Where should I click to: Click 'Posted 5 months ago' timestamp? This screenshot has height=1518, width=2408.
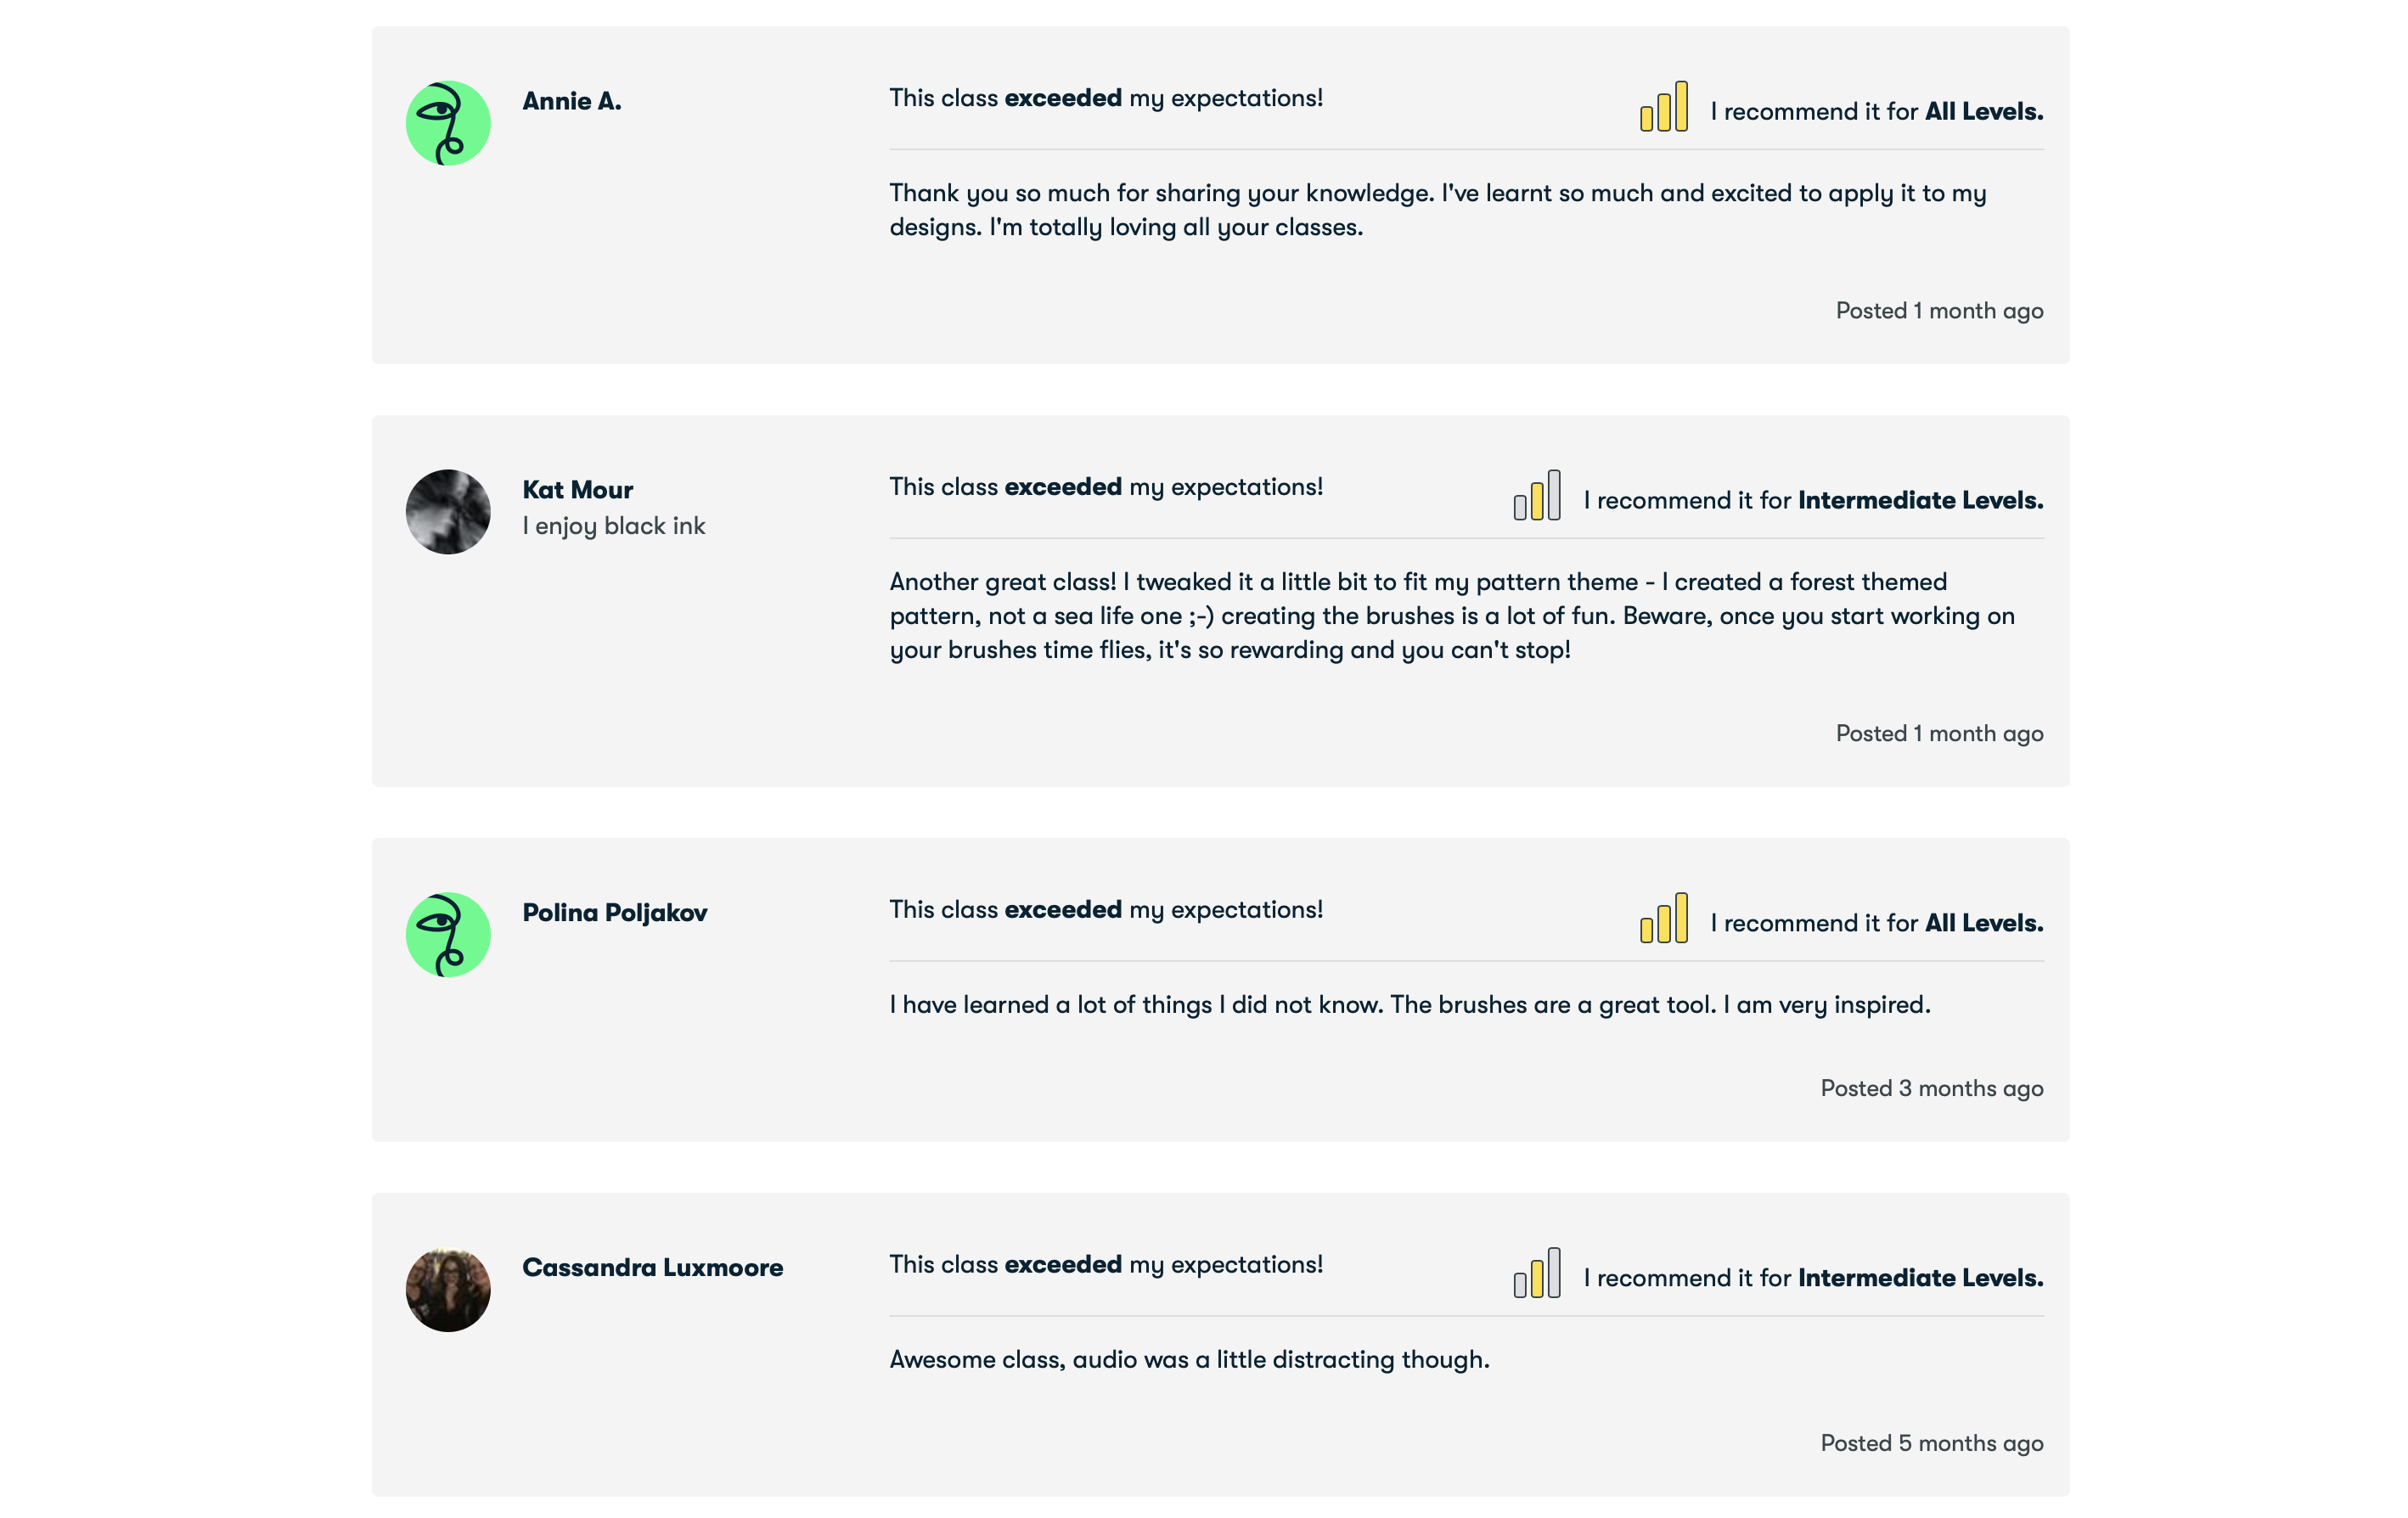tap(1932, 1443)
